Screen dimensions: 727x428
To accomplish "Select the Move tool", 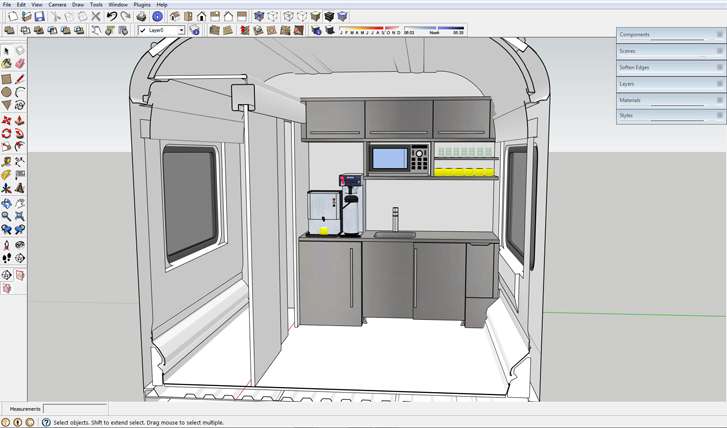I will pyautogui.click(x=6, y=120).
